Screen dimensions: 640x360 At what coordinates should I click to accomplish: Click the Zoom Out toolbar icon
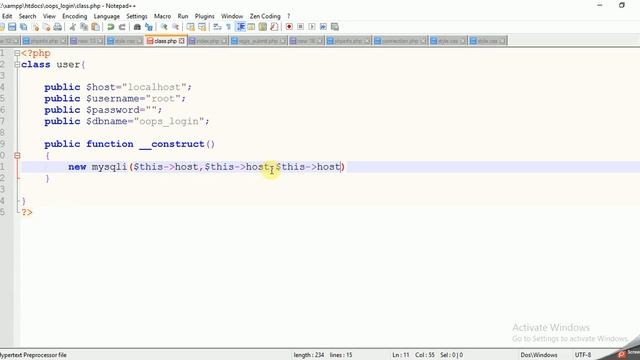(x=176, y=27)
